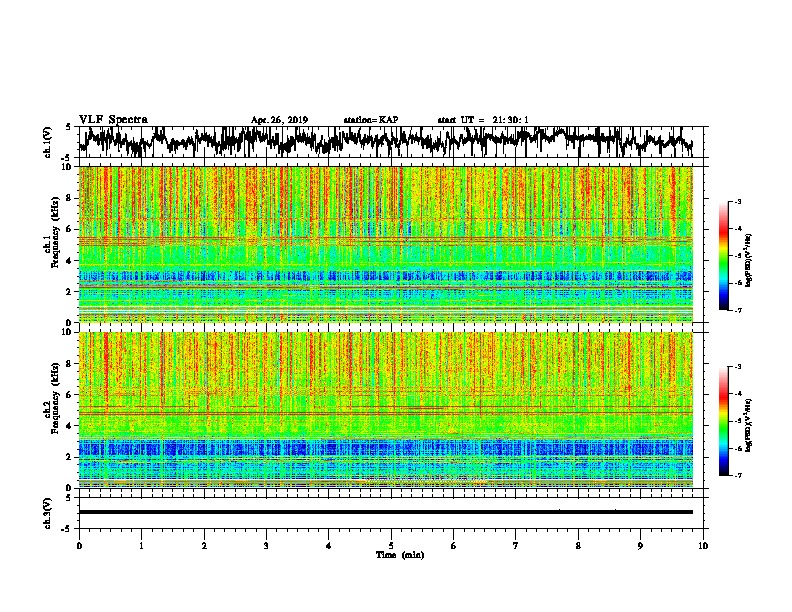This screenshot has height=612, width=792.
Task: Click the 4 kHz tick on ch.2 frequency axis
Action: pos(69,426)
